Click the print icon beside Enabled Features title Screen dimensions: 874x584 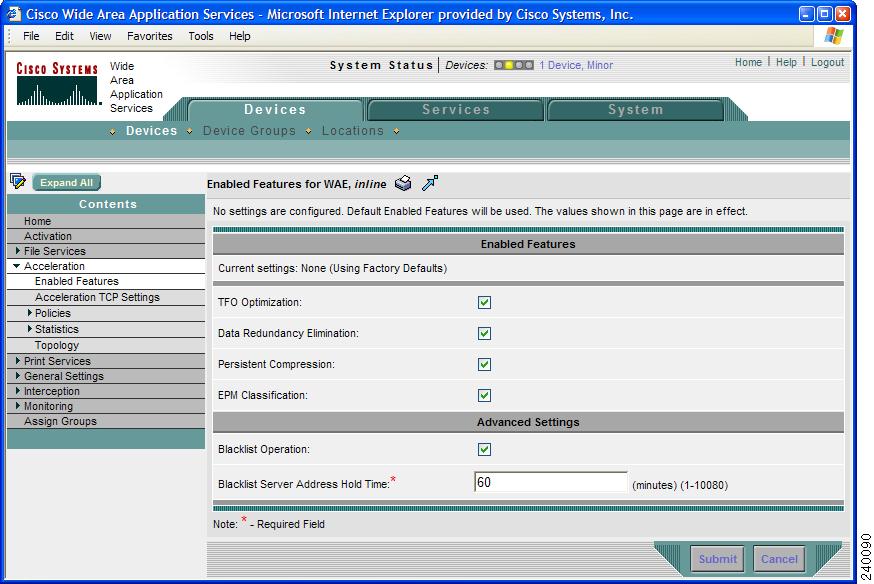point(403,183)
